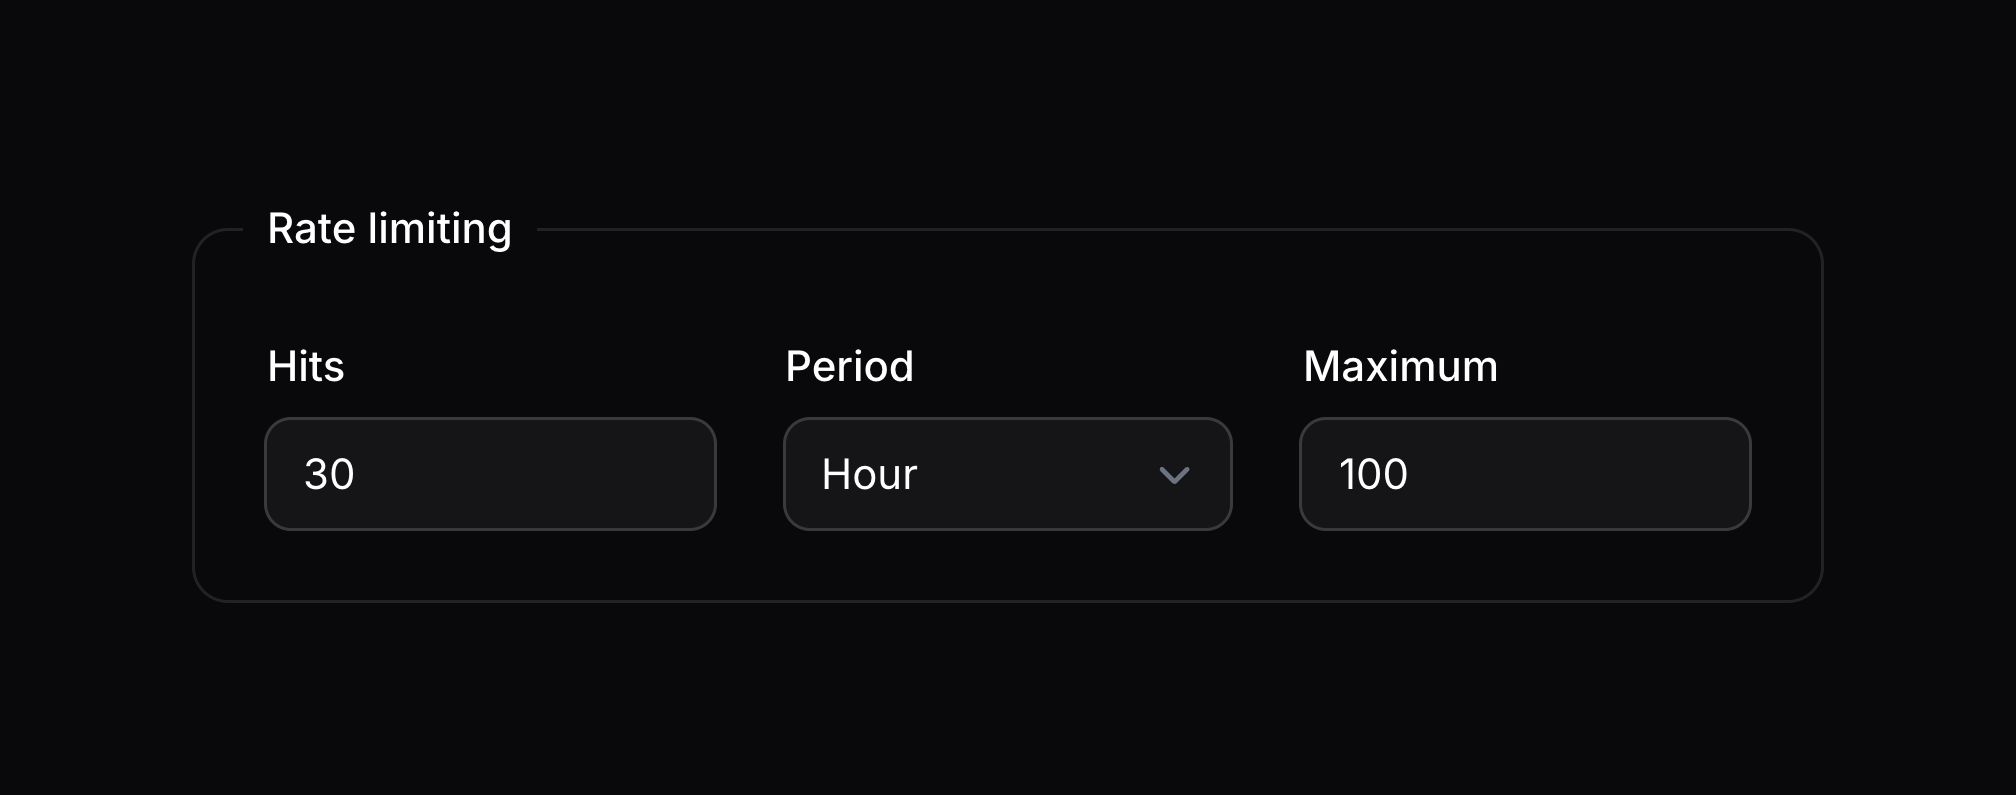Screen dimensions: 2016x795
Task: Click the Period label
Action: pos(849,366)
